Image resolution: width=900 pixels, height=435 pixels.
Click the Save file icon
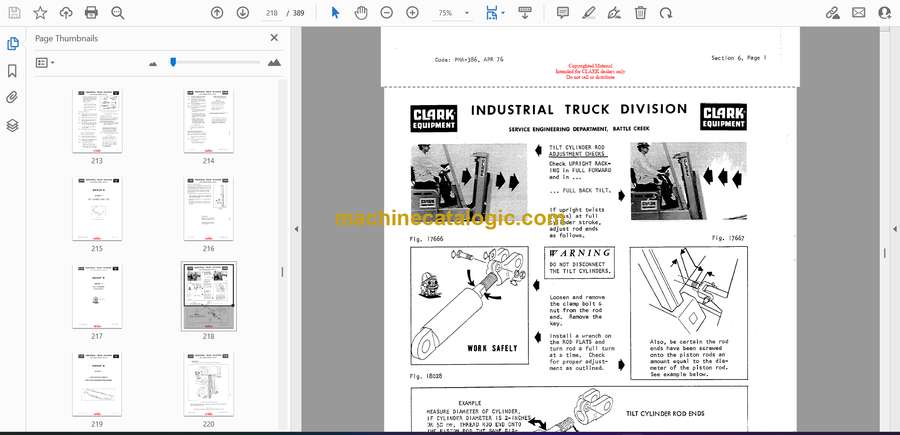click(x=14, y=13)
